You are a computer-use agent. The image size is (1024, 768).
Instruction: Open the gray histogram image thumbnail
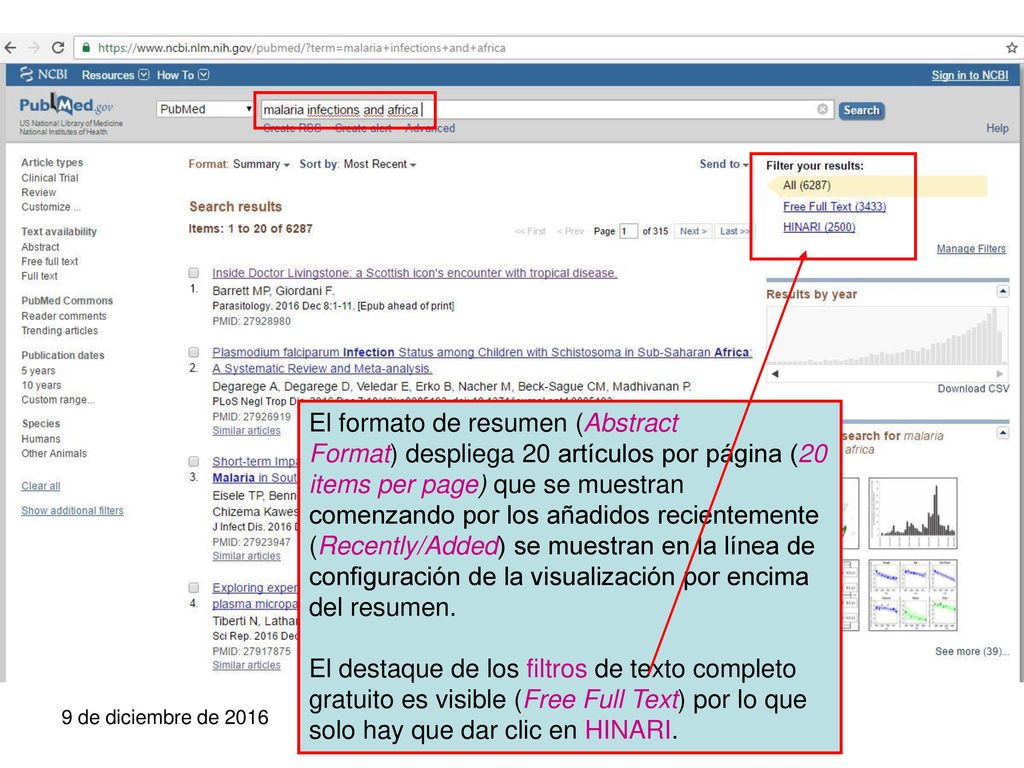click(913, 513)
